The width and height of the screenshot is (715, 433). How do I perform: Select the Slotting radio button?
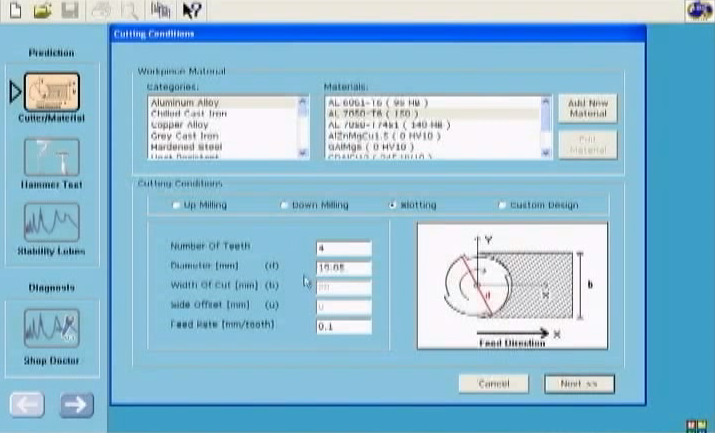point(392,205)
